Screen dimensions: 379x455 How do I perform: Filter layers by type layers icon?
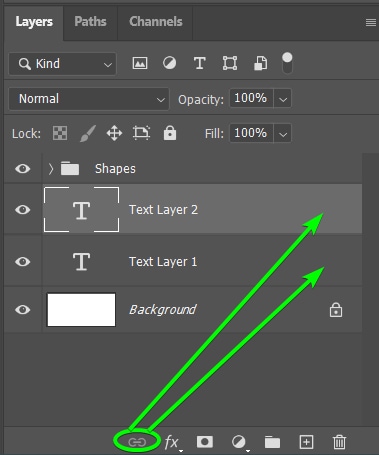click(200, 63)
